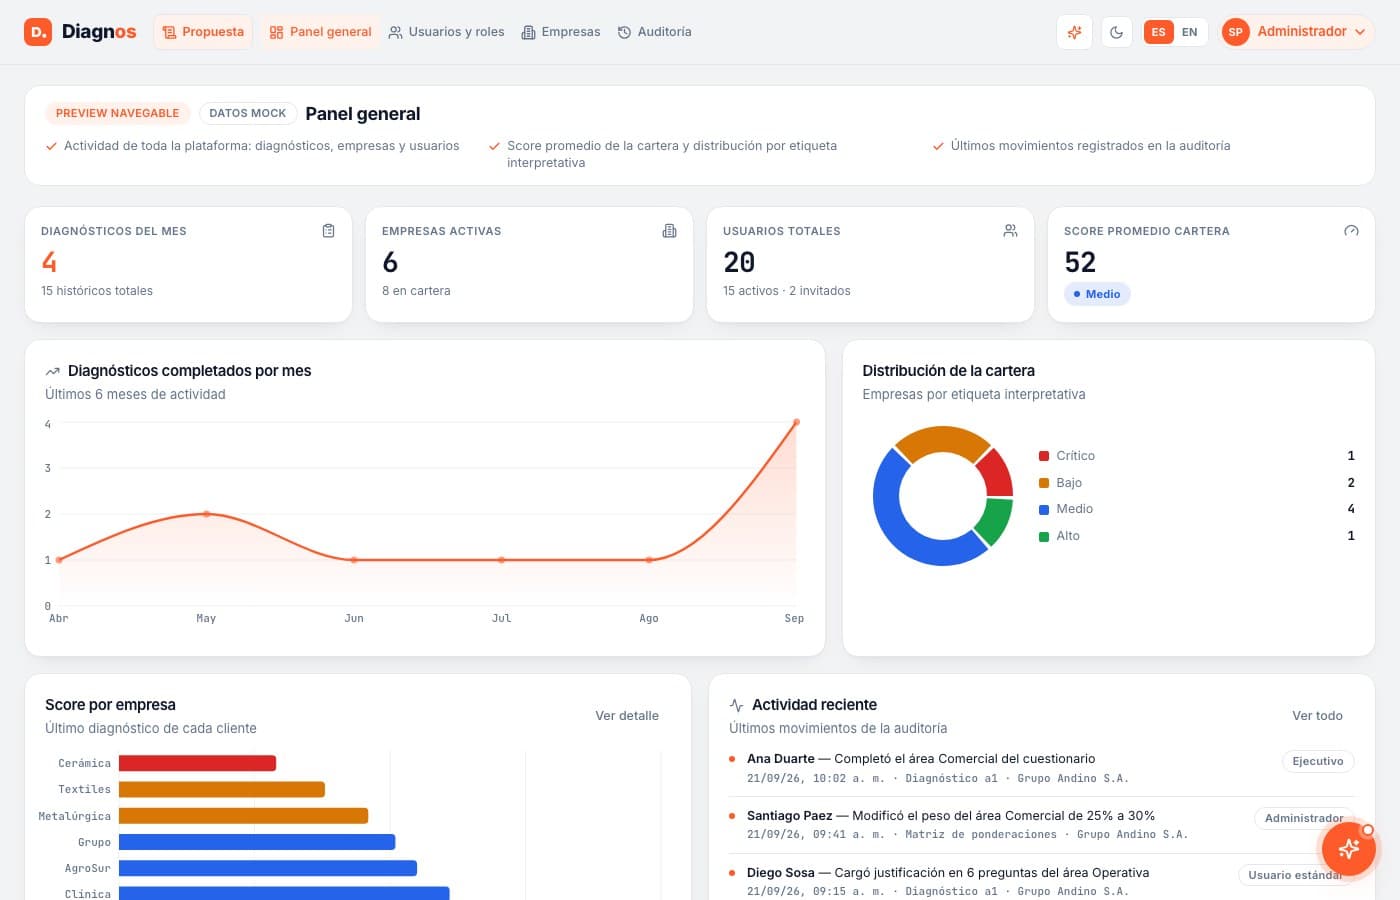This screenshot has width=1400, height=900.
Task: Click the PREVIEW NAVEGABLE badge
Action: (118, 113)
